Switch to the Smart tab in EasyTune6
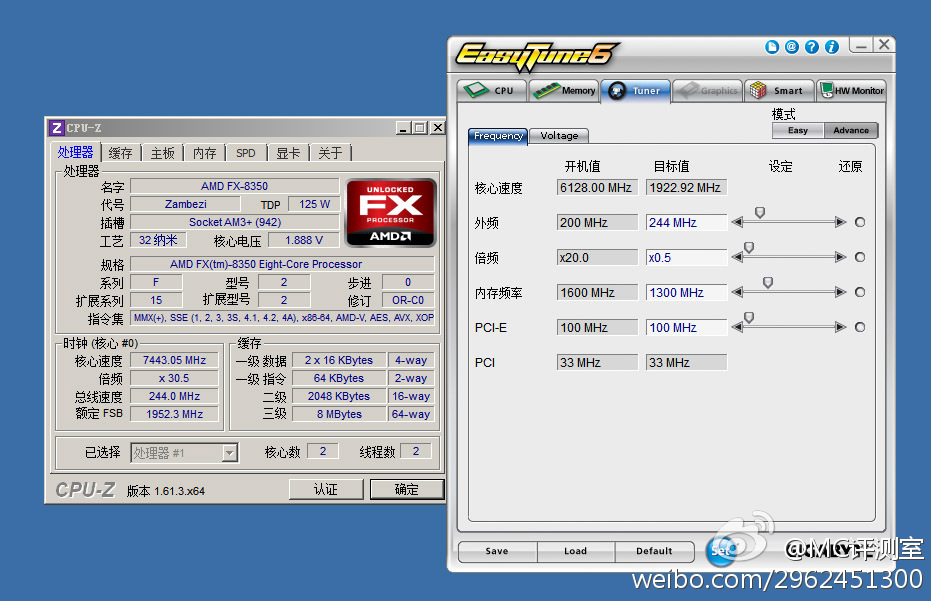The height and width of the screenshot is (601, 931). click(779, 91)
